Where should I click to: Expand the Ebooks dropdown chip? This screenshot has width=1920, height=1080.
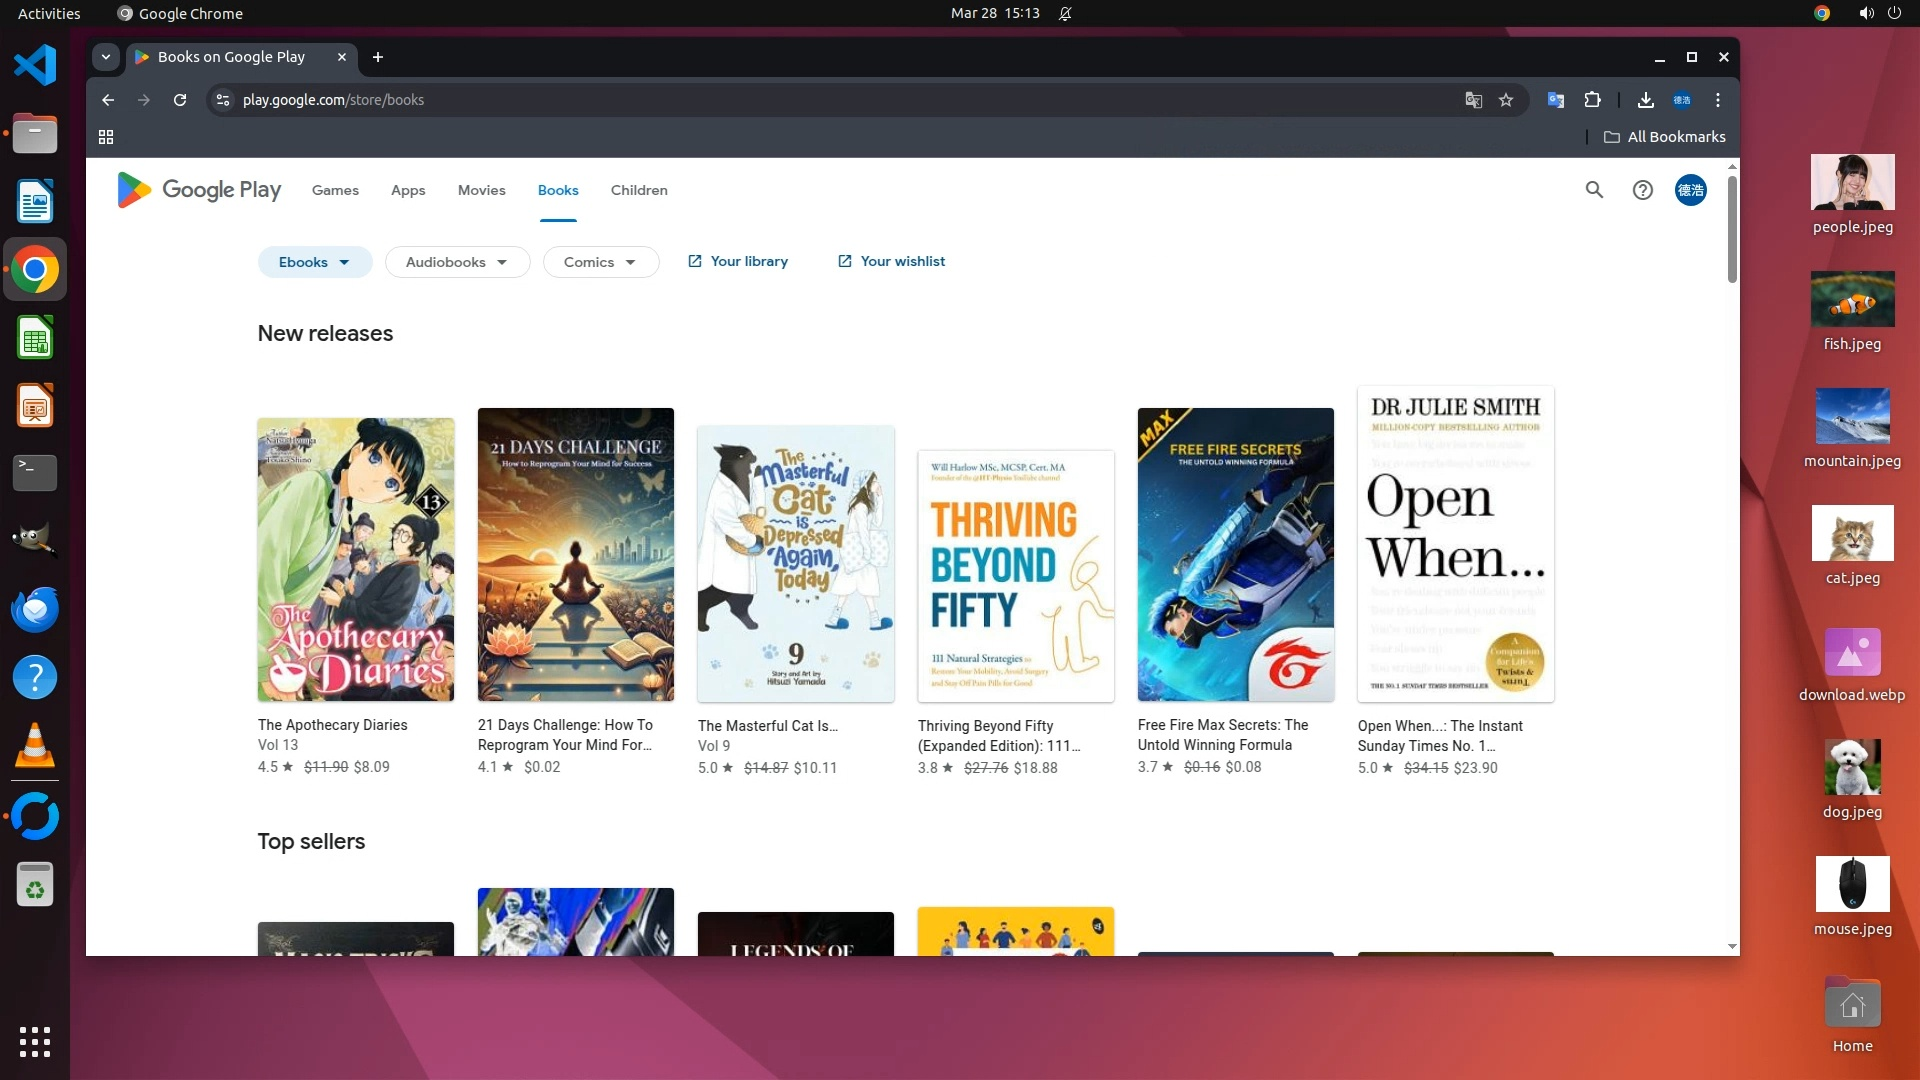pyautogui.click(x=314, y=262)
